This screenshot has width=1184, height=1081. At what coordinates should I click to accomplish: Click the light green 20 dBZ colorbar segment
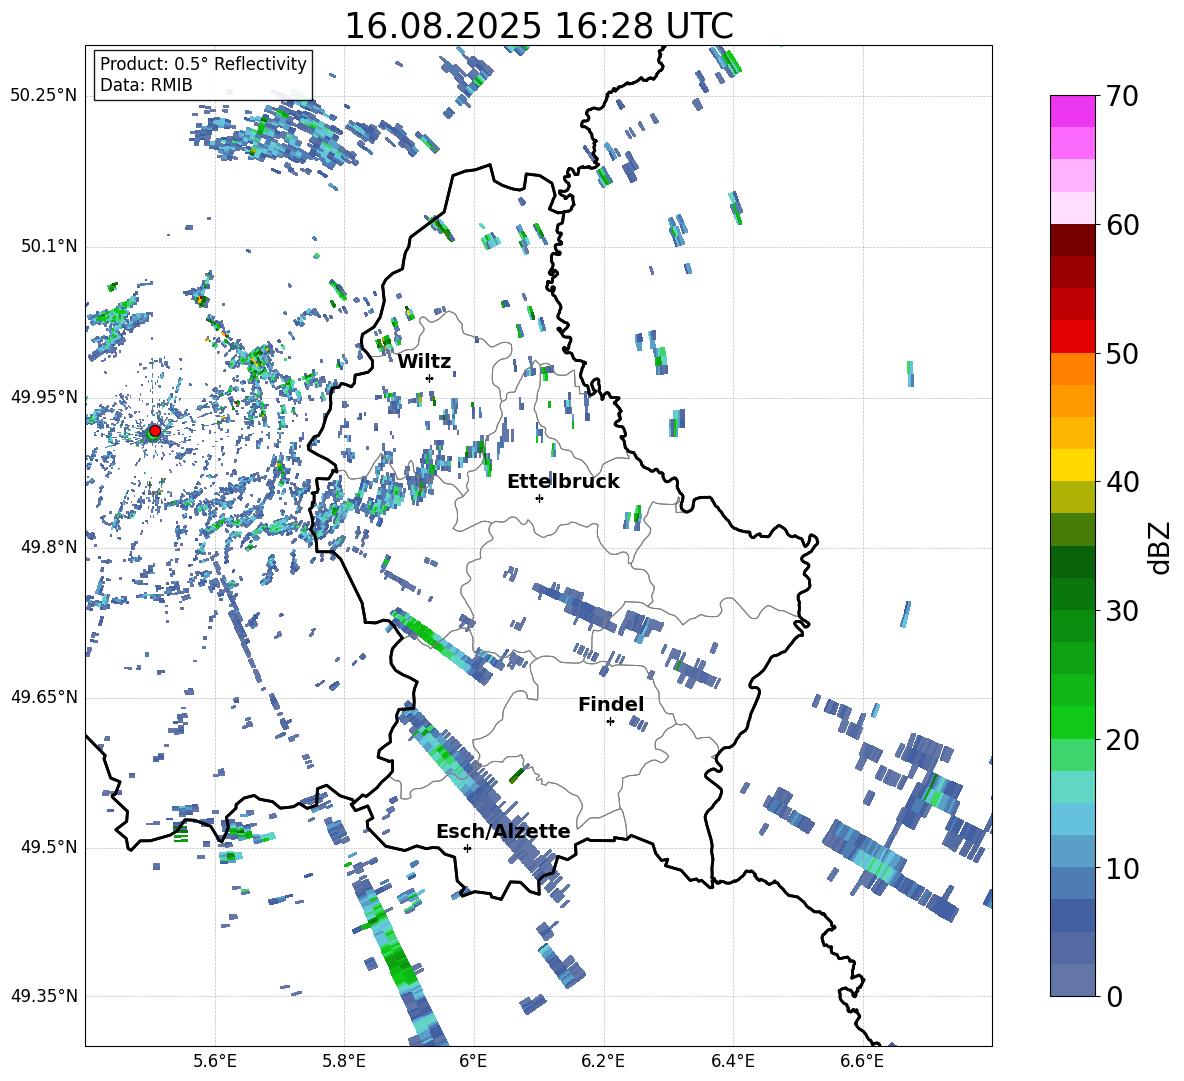click(1072, 754)
